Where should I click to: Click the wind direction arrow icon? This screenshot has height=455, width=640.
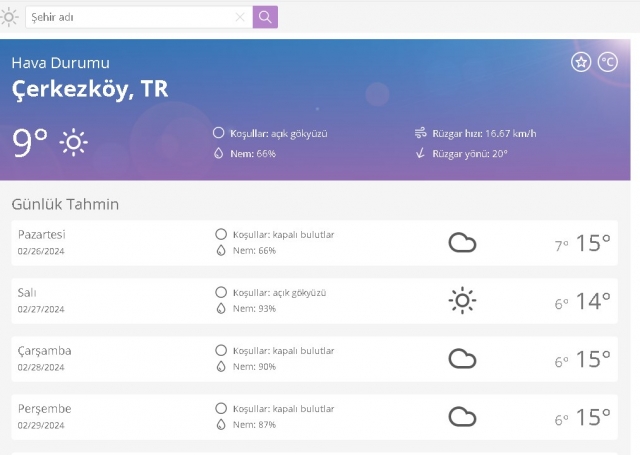tap(421, 154)
